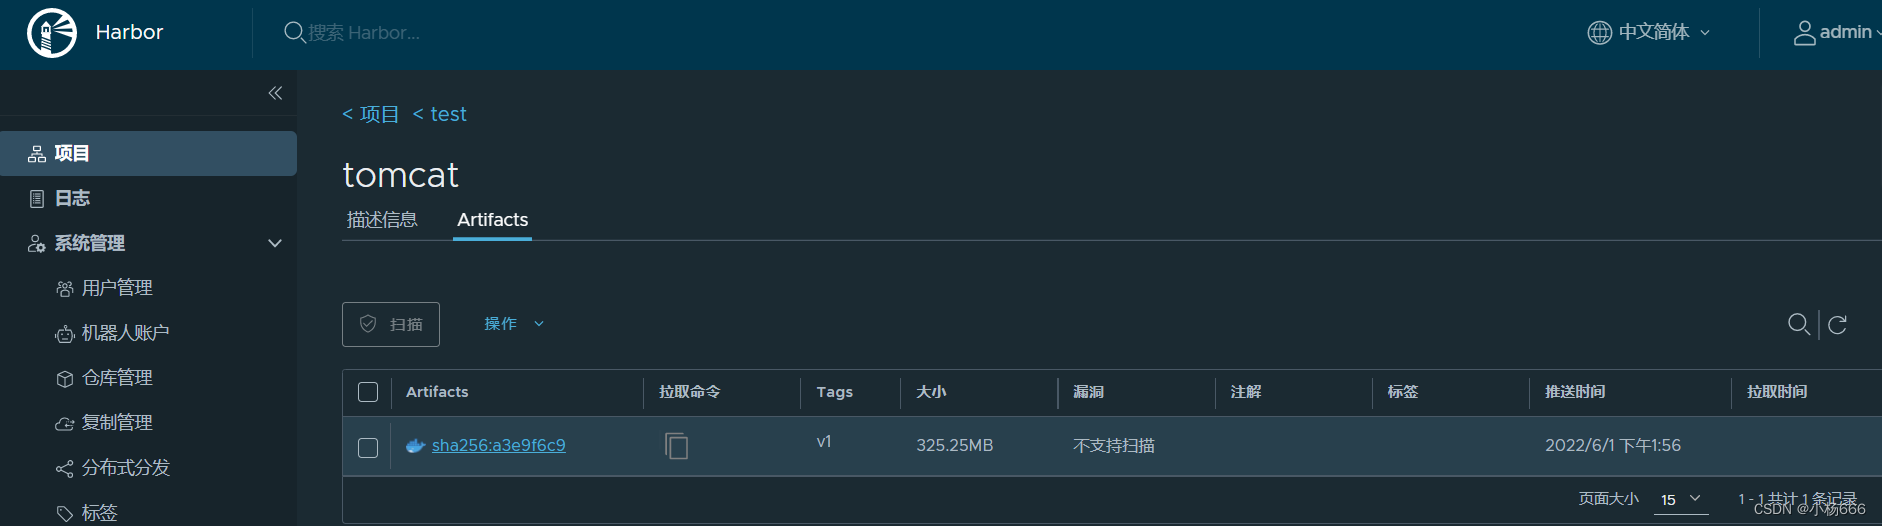Click the 扫描 scan button

click(391, 324)
